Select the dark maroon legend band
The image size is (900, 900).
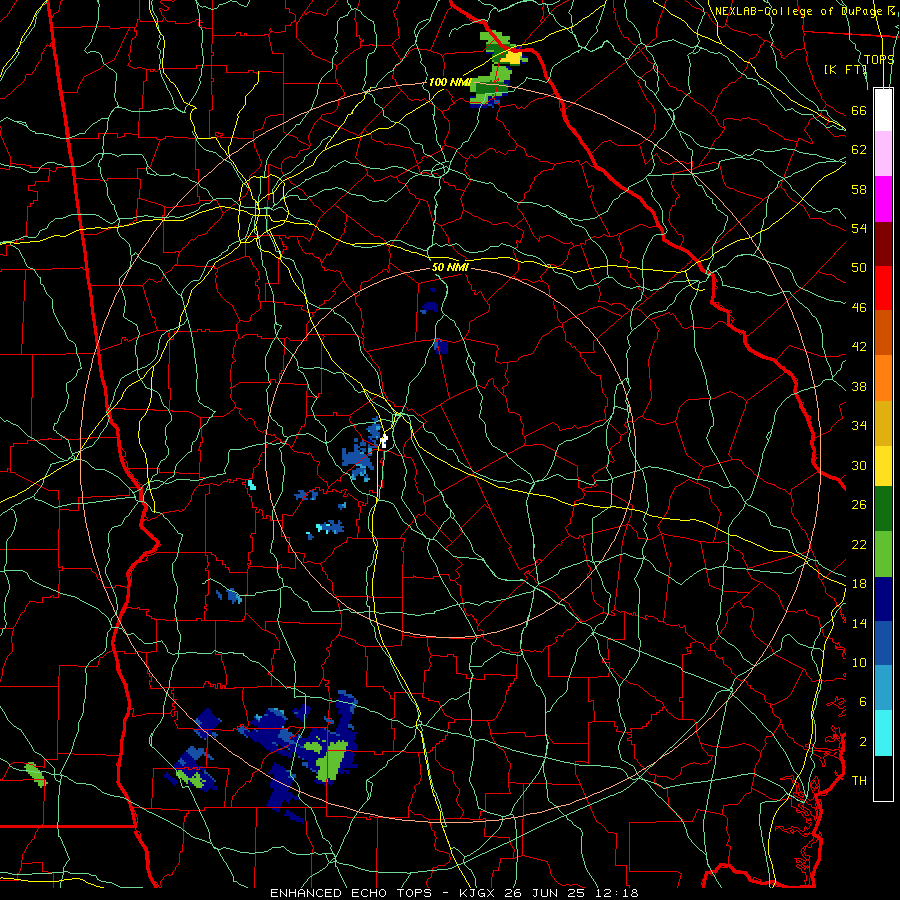coord(883,244)
